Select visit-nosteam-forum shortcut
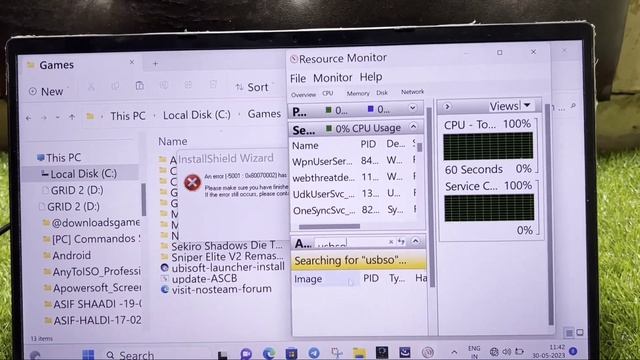This screenshot has width=640, height=360. pyautogui.click(x=216, y=289)
